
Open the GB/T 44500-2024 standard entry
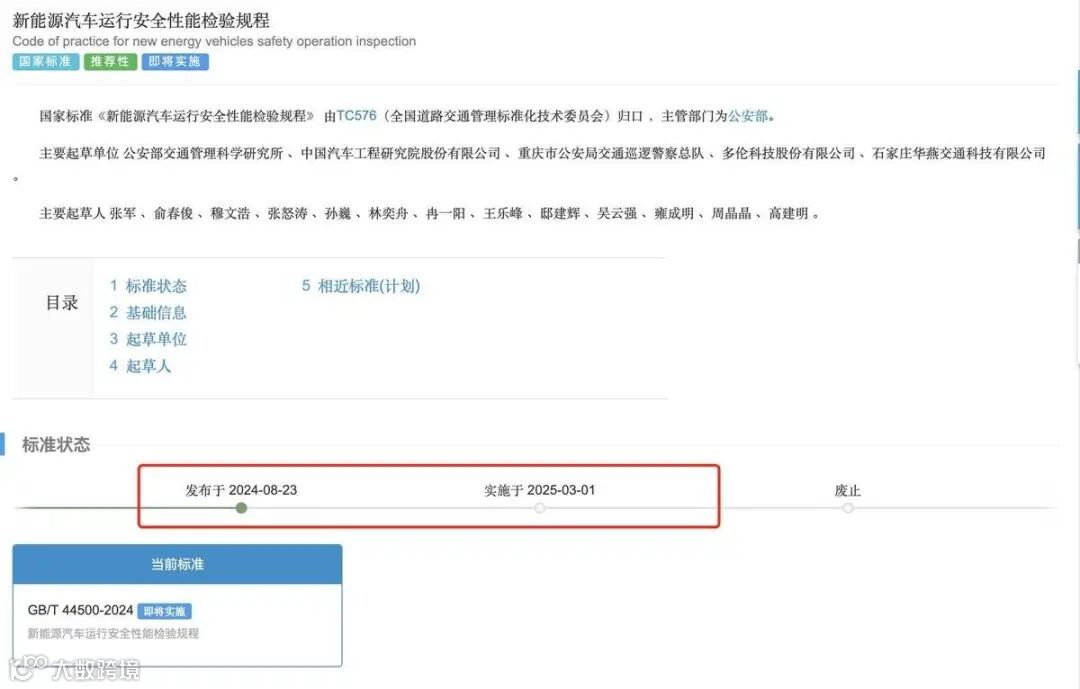point(80,610)
